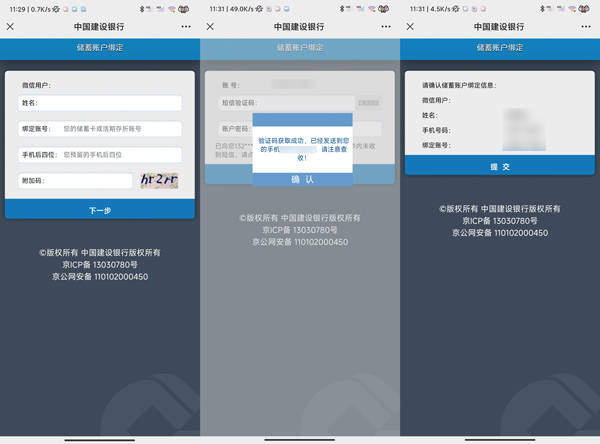
Task: Click the 附加码 captcha input field
Action: coord(90,181)
